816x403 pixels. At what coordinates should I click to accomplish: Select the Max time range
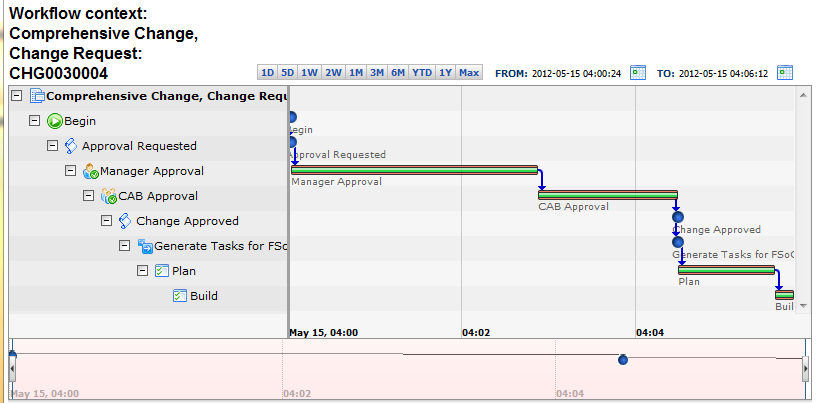click(469, 73)
